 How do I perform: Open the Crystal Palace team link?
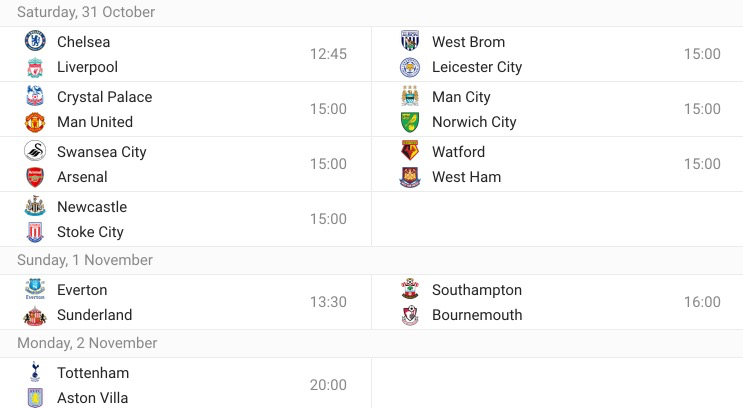(105, 97)
